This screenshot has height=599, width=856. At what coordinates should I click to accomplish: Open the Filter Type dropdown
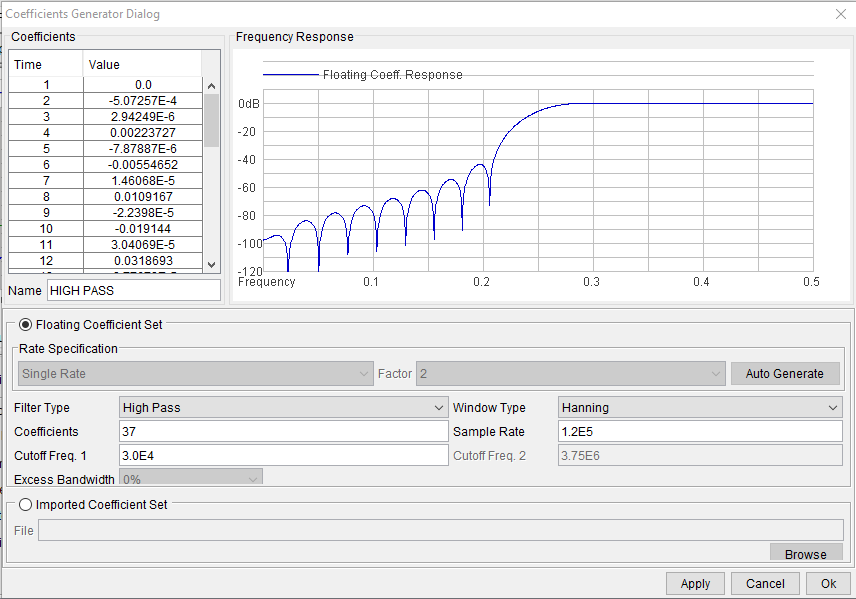point(283,408)
